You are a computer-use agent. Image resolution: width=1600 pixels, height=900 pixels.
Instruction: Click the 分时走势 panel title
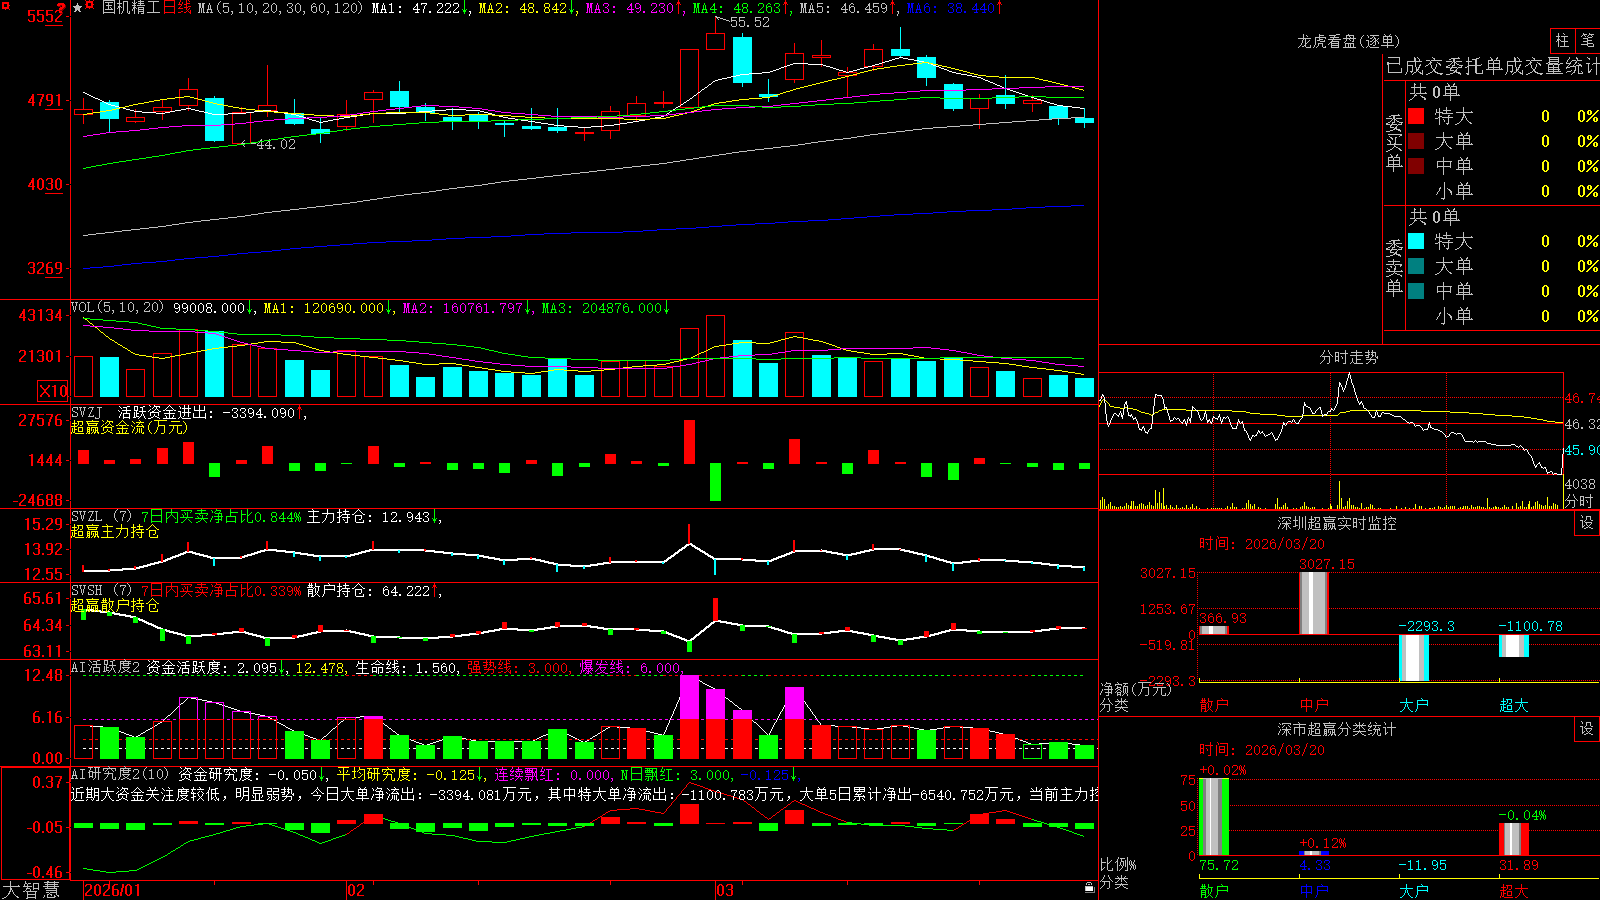pos(1349,357)
